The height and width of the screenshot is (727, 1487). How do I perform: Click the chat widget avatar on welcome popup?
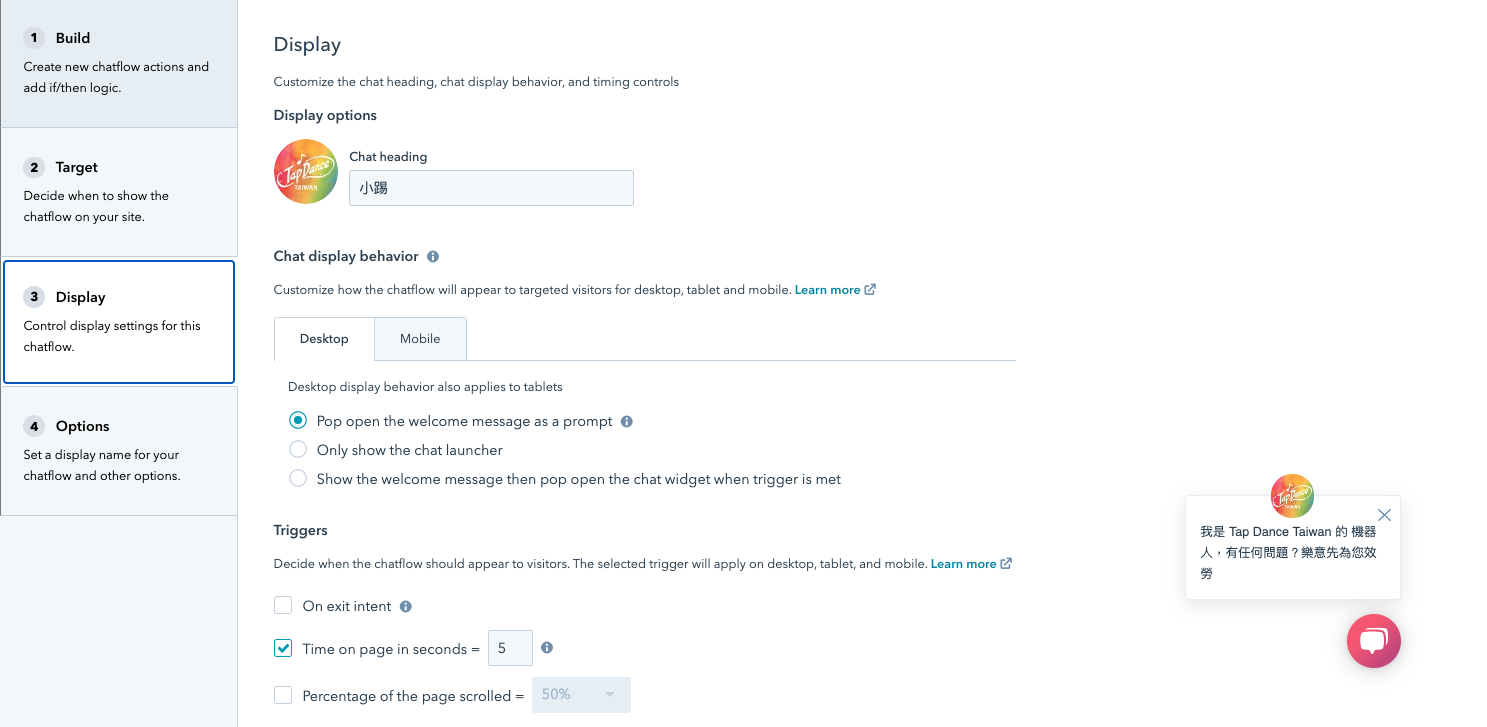[x=1292, y=496]
